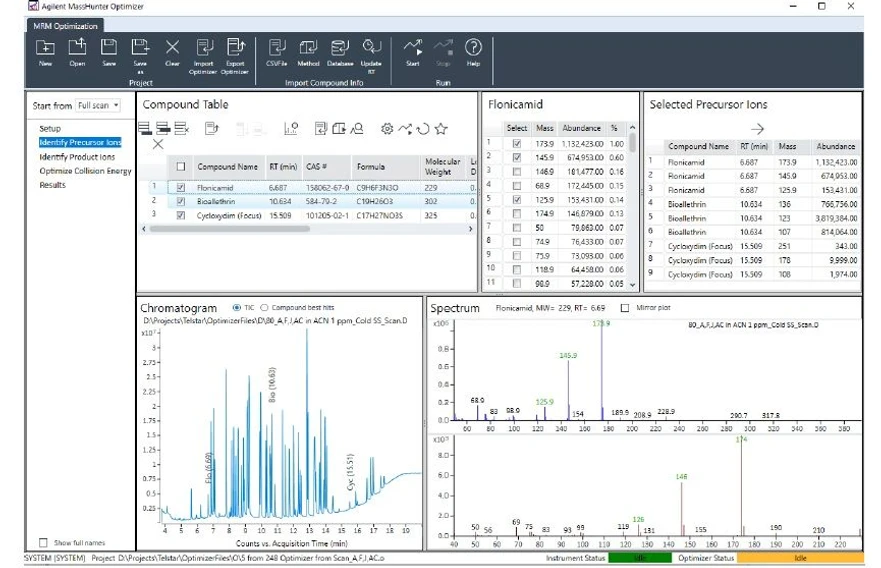
Task: Click the run chart icon beside the gear
Action: tap(405, 129)
